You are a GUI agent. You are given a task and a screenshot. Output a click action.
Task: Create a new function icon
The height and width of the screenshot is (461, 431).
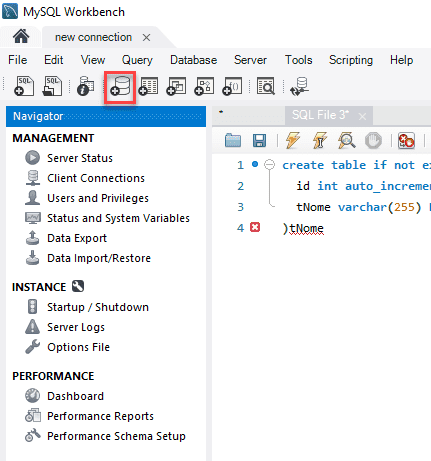pos(232,86)
